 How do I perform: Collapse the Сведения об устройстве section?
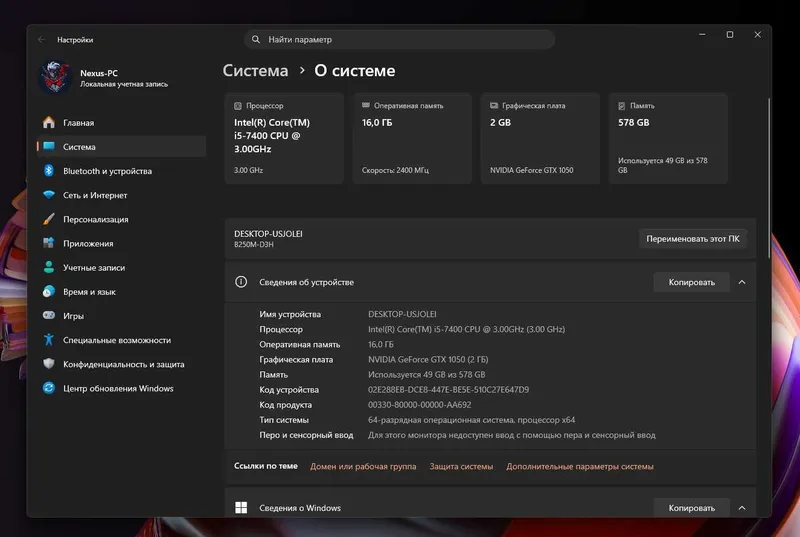coord(742,282)
